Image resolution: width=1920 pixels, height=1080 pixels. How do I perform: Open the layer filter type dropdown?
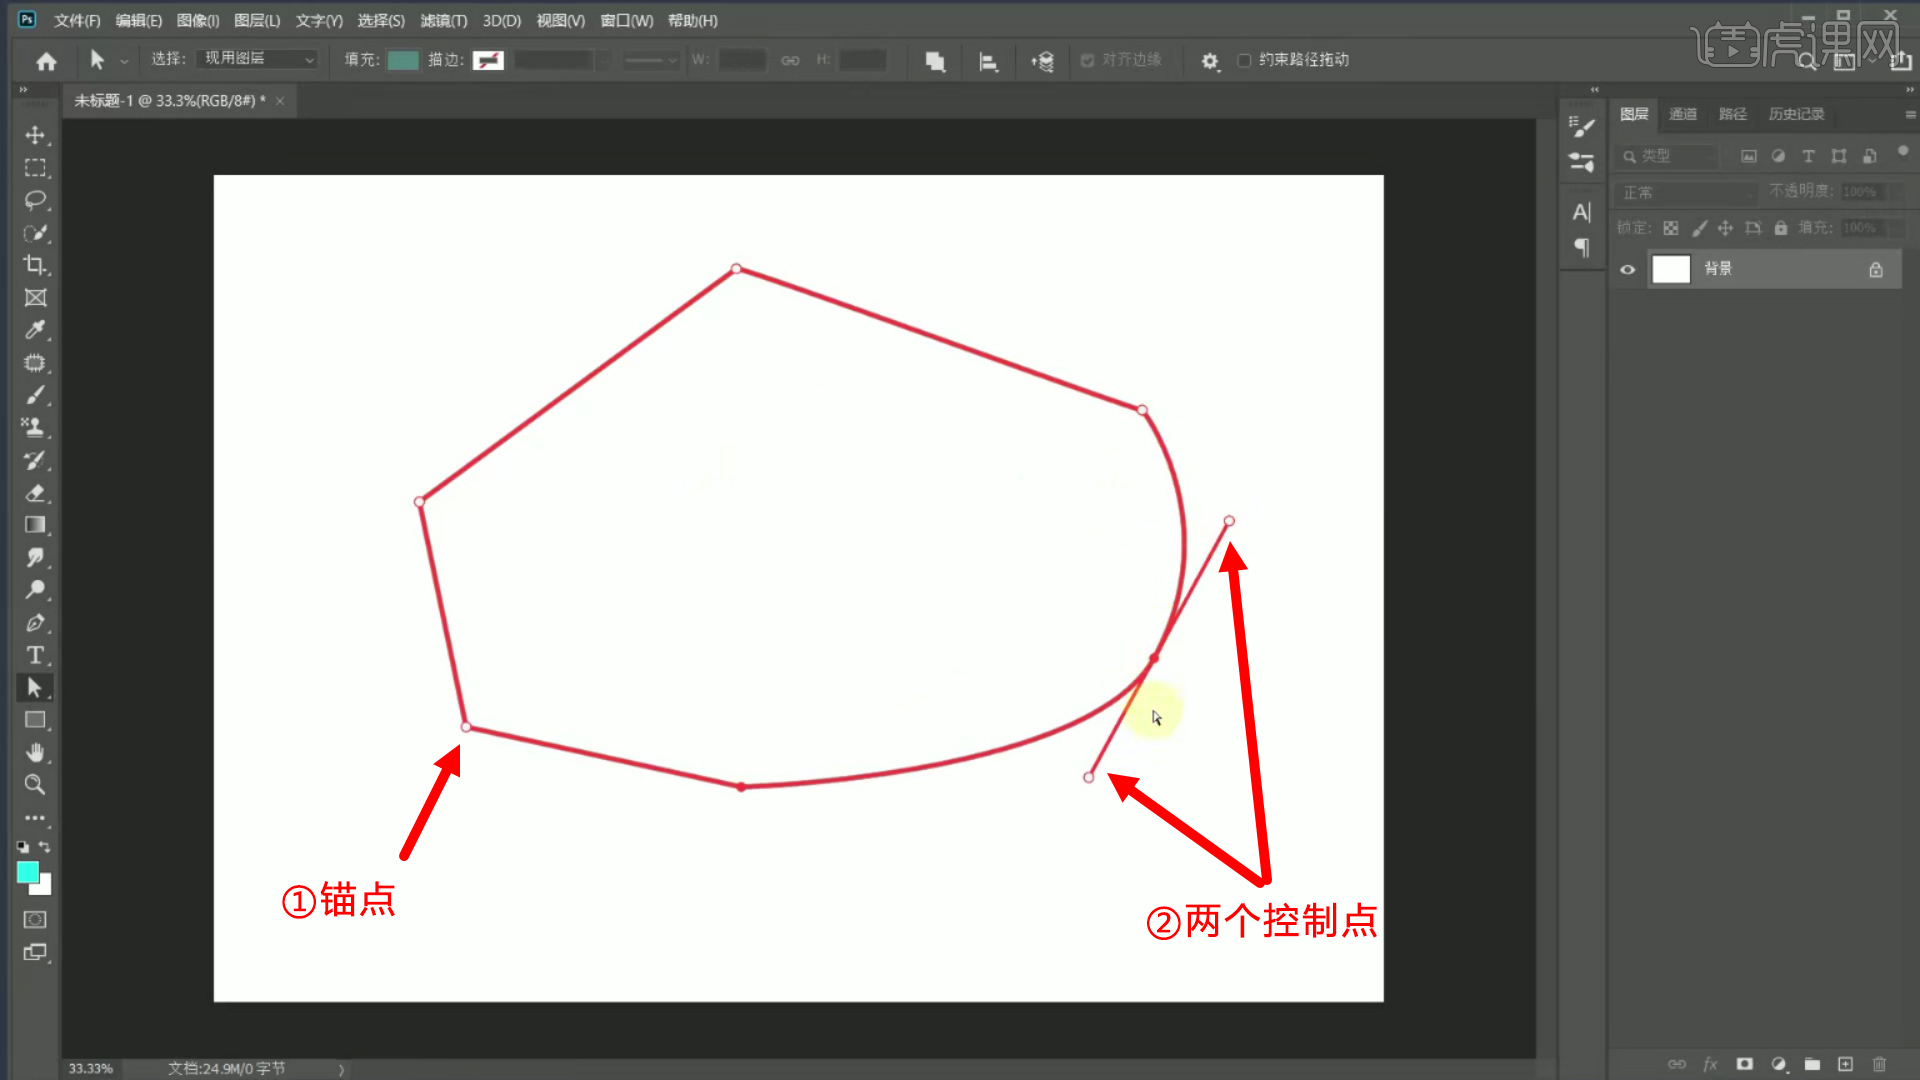(x=1667, y=156)
